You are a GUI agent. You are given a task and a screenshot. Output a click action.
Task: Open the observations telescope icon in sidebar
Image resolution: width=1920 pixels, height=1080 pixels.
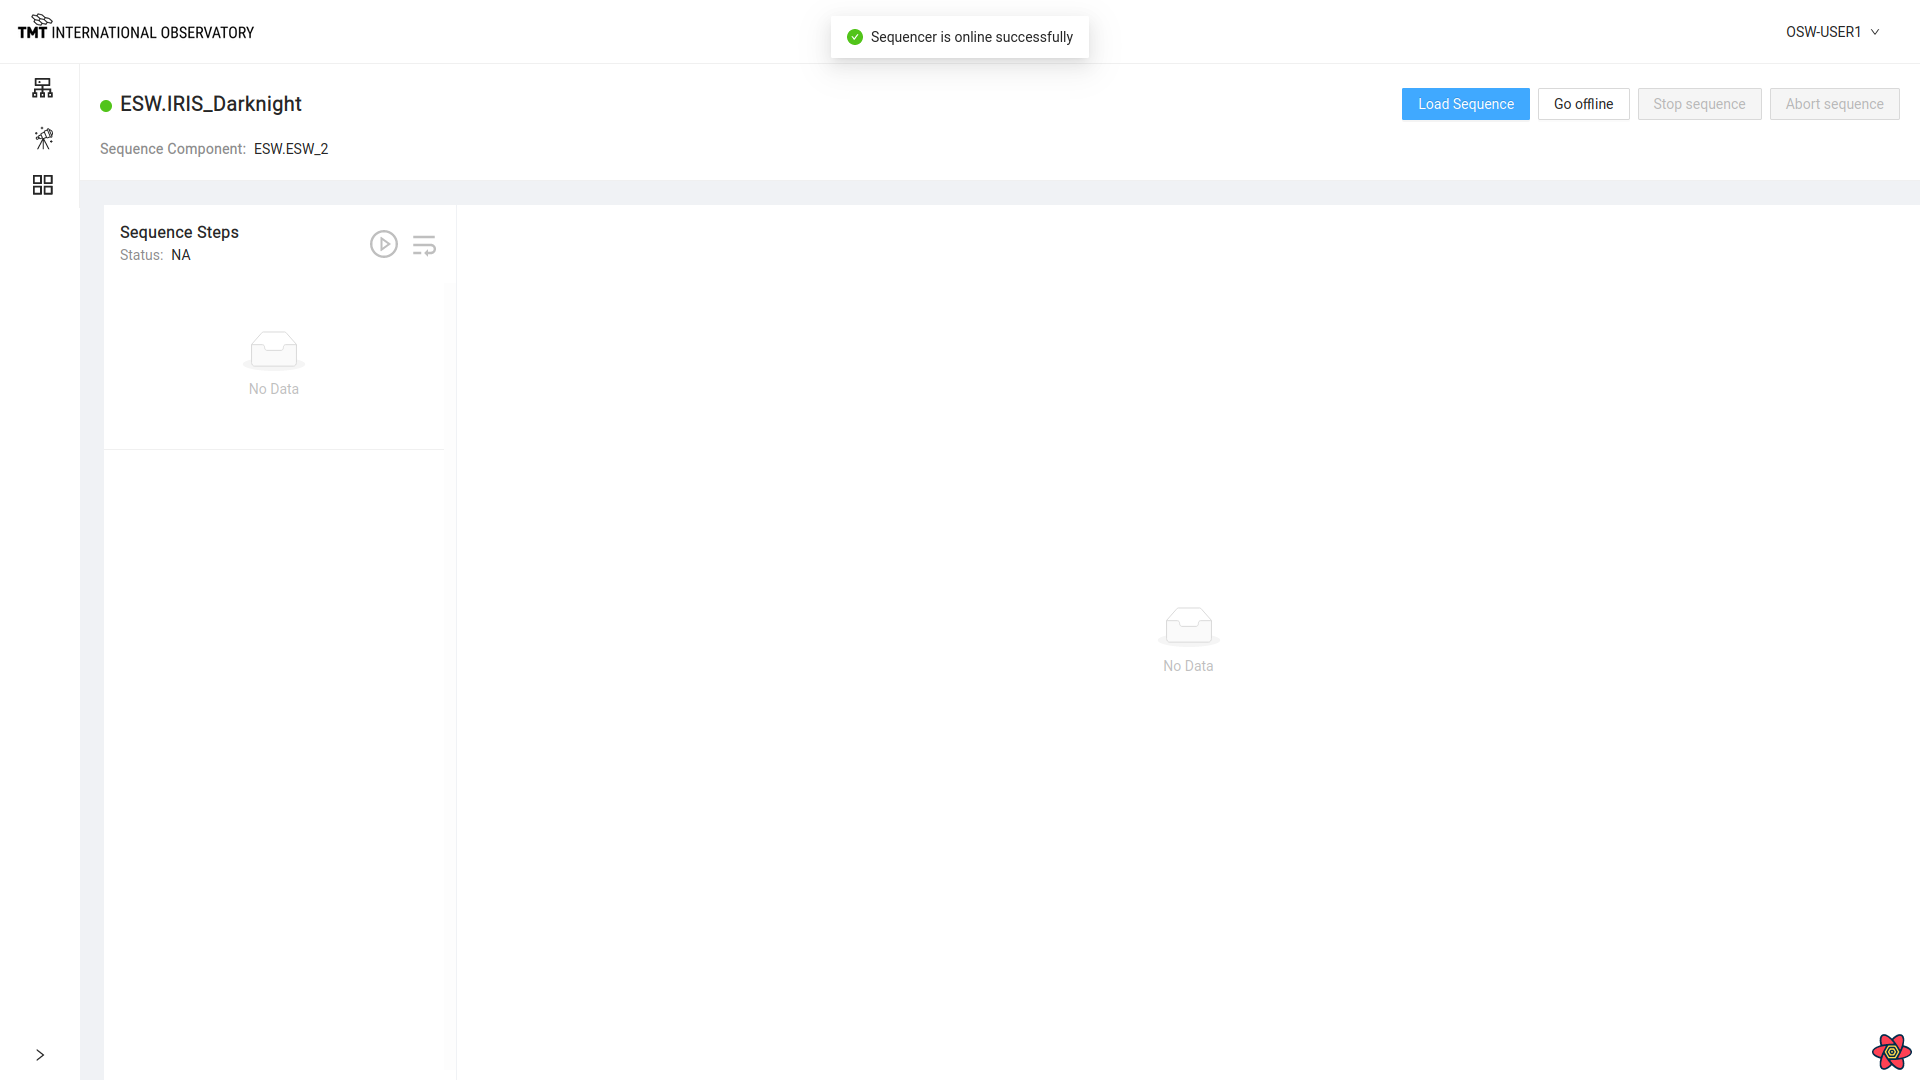(43, 138)
